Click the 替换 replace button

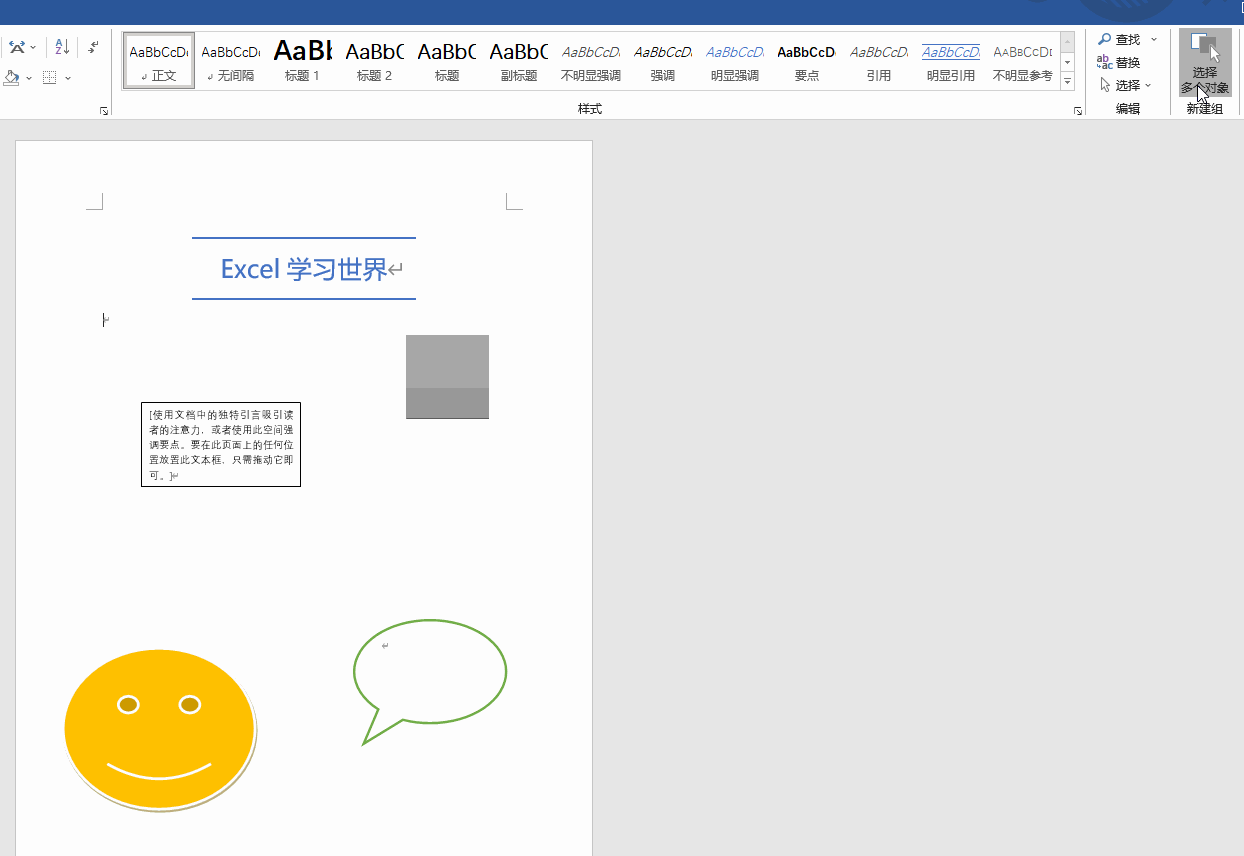tap(1119, 62)
